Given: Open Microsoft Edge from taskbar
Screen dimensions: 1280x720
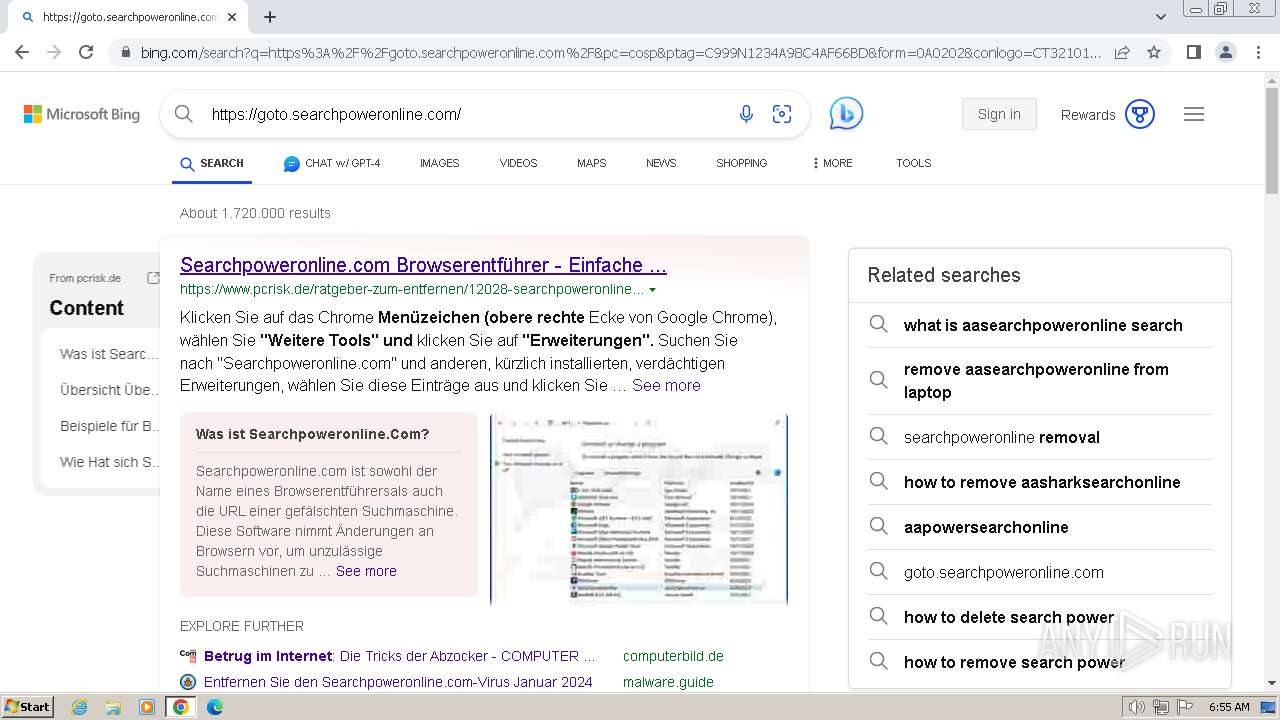Looking at the screenshot, I should tap(215, 707).
